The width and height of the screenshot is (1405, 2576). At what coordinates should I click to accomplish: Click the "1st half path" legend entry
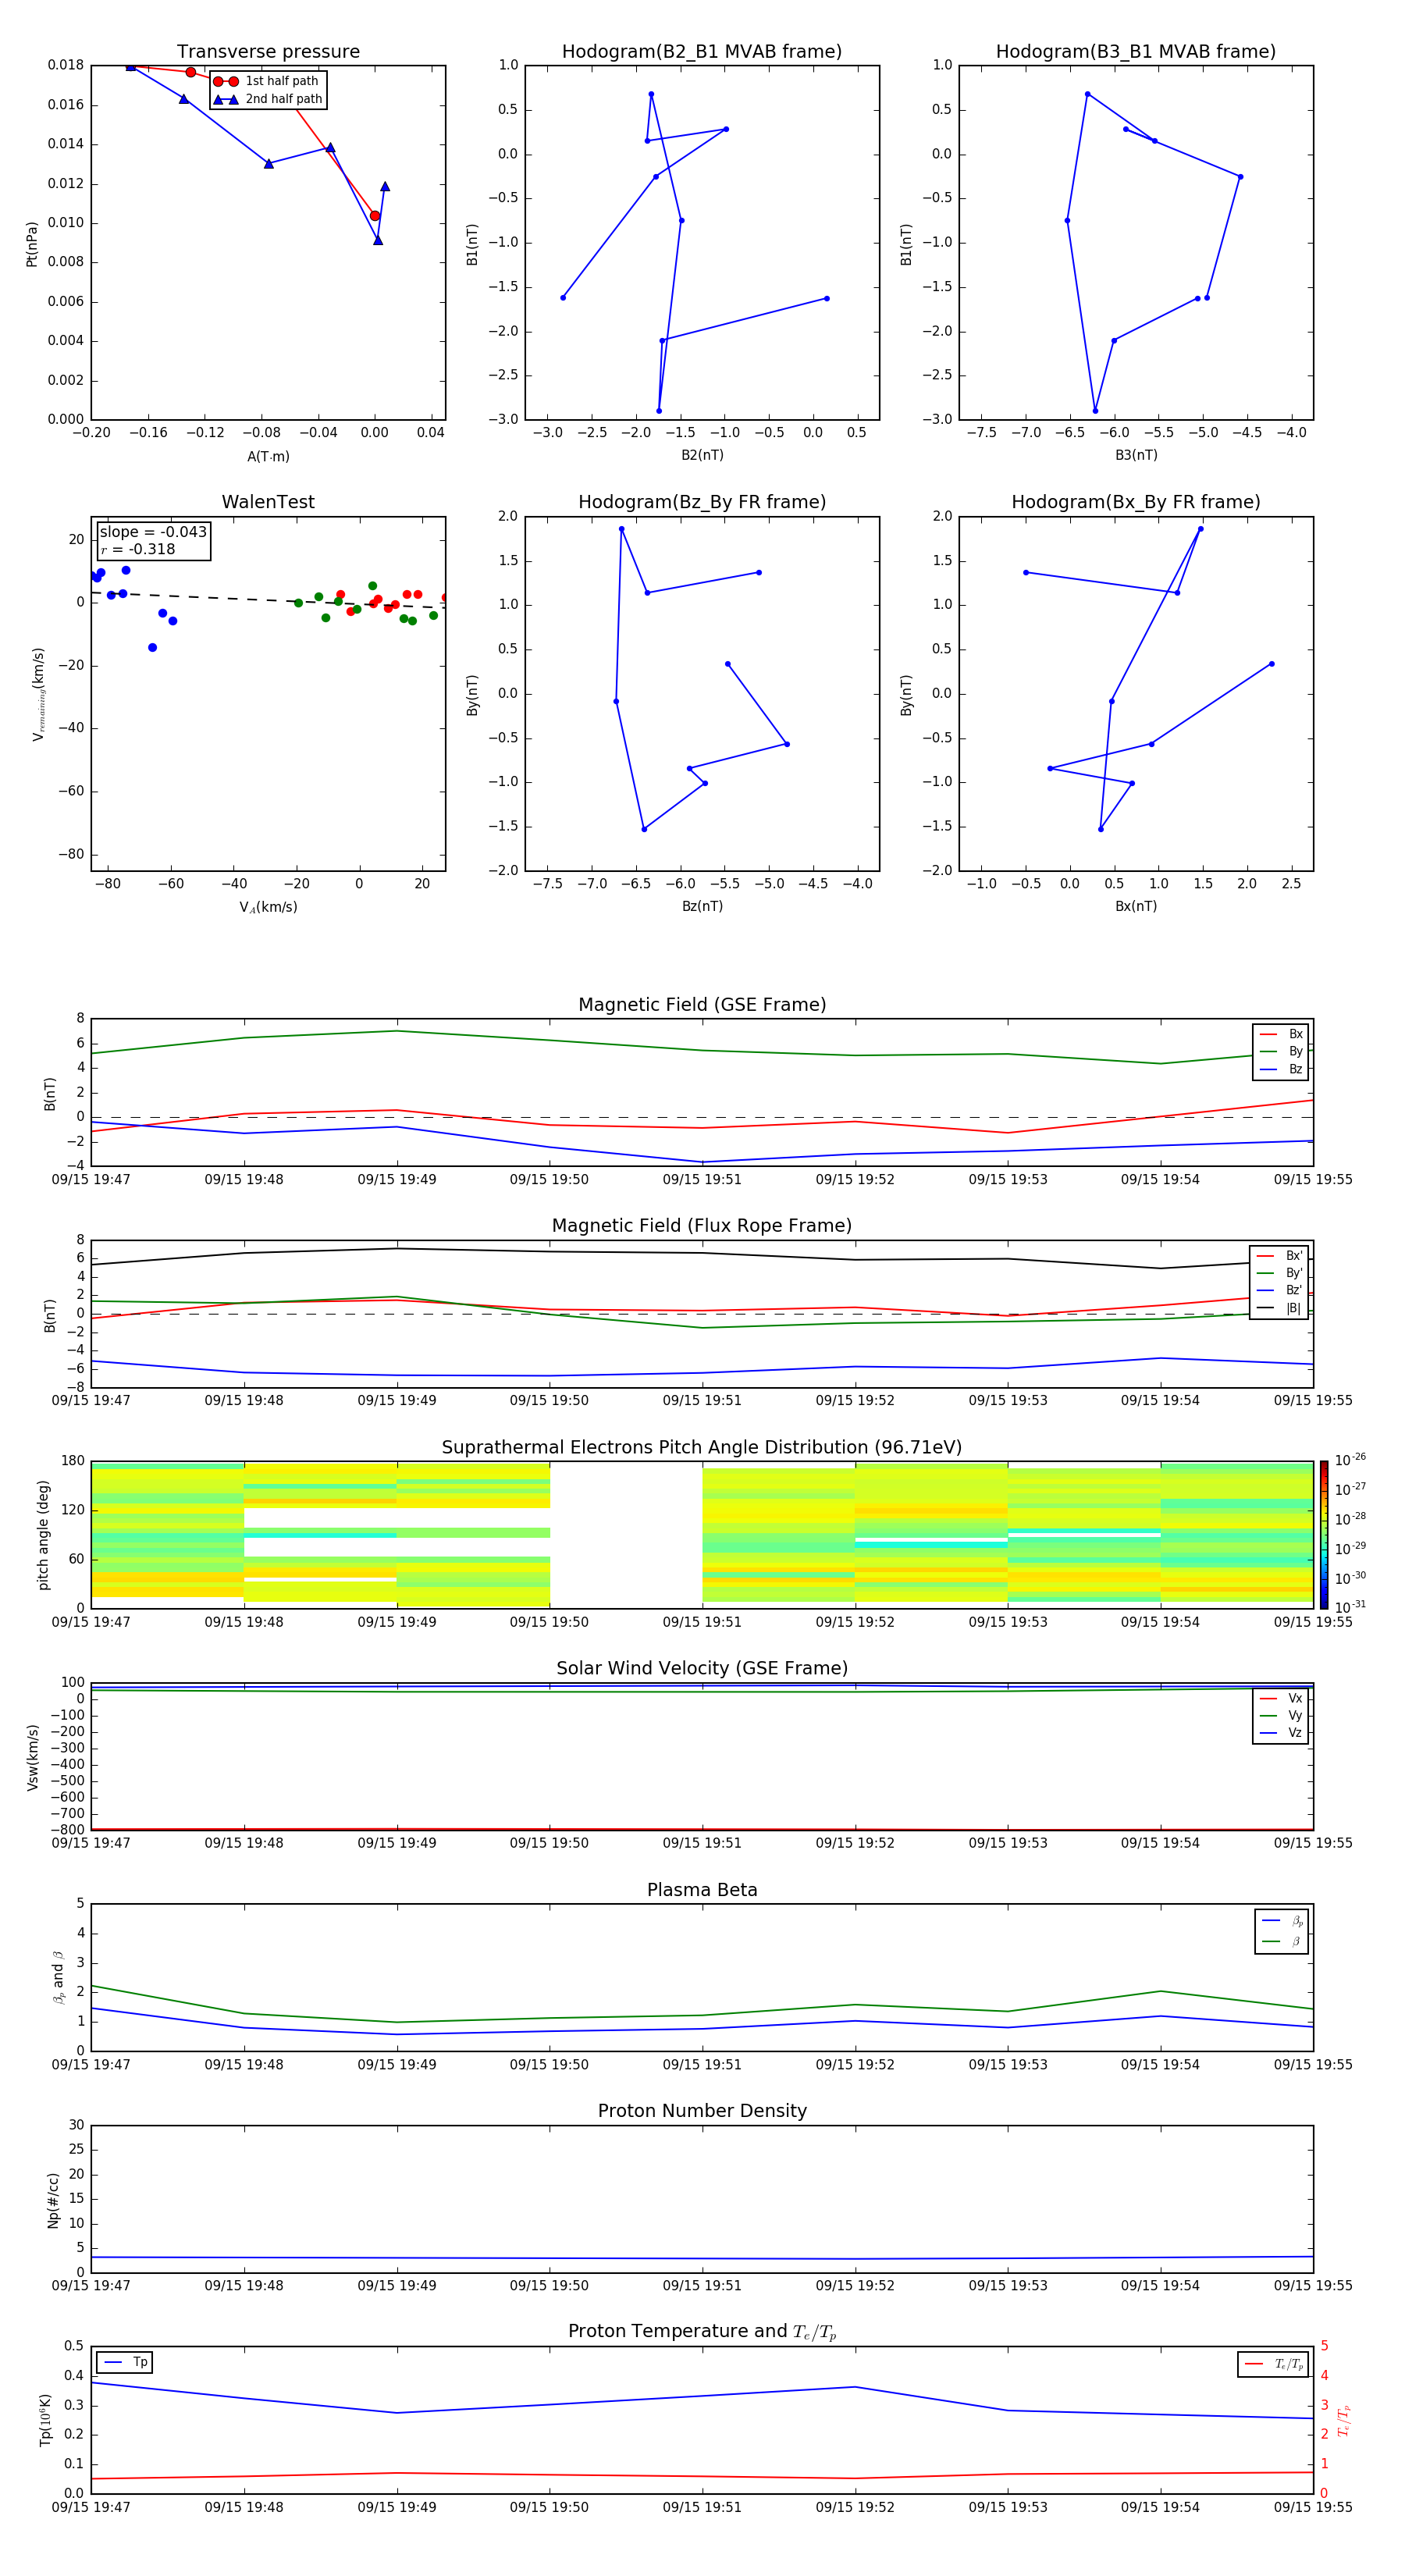[268, 81]
